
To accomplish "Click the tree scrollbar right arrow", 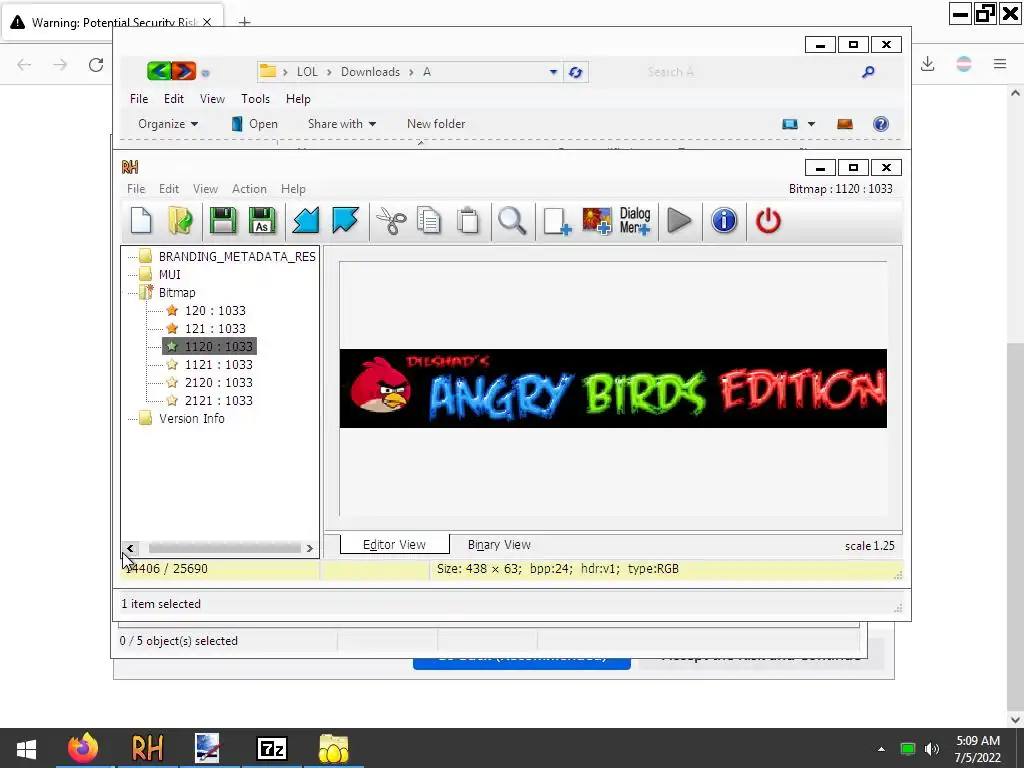I will [x=310, y=548].
